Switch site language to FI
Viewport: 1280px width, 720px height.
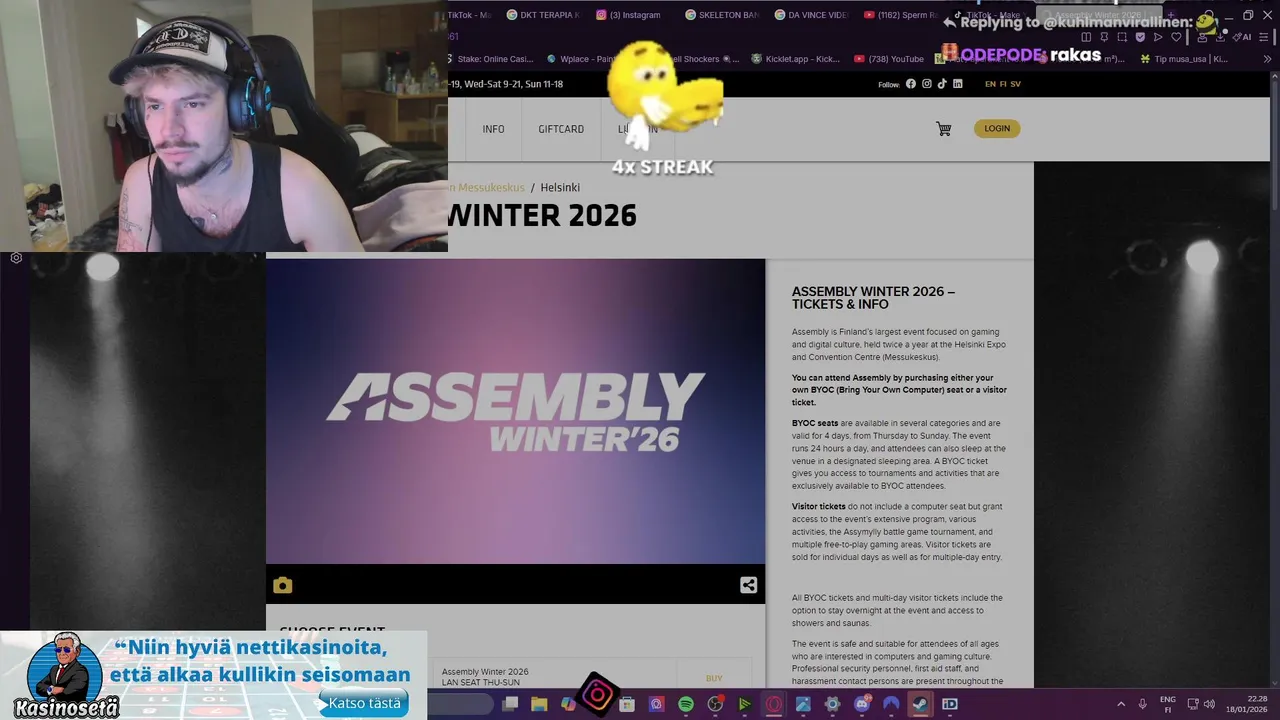1003,84
